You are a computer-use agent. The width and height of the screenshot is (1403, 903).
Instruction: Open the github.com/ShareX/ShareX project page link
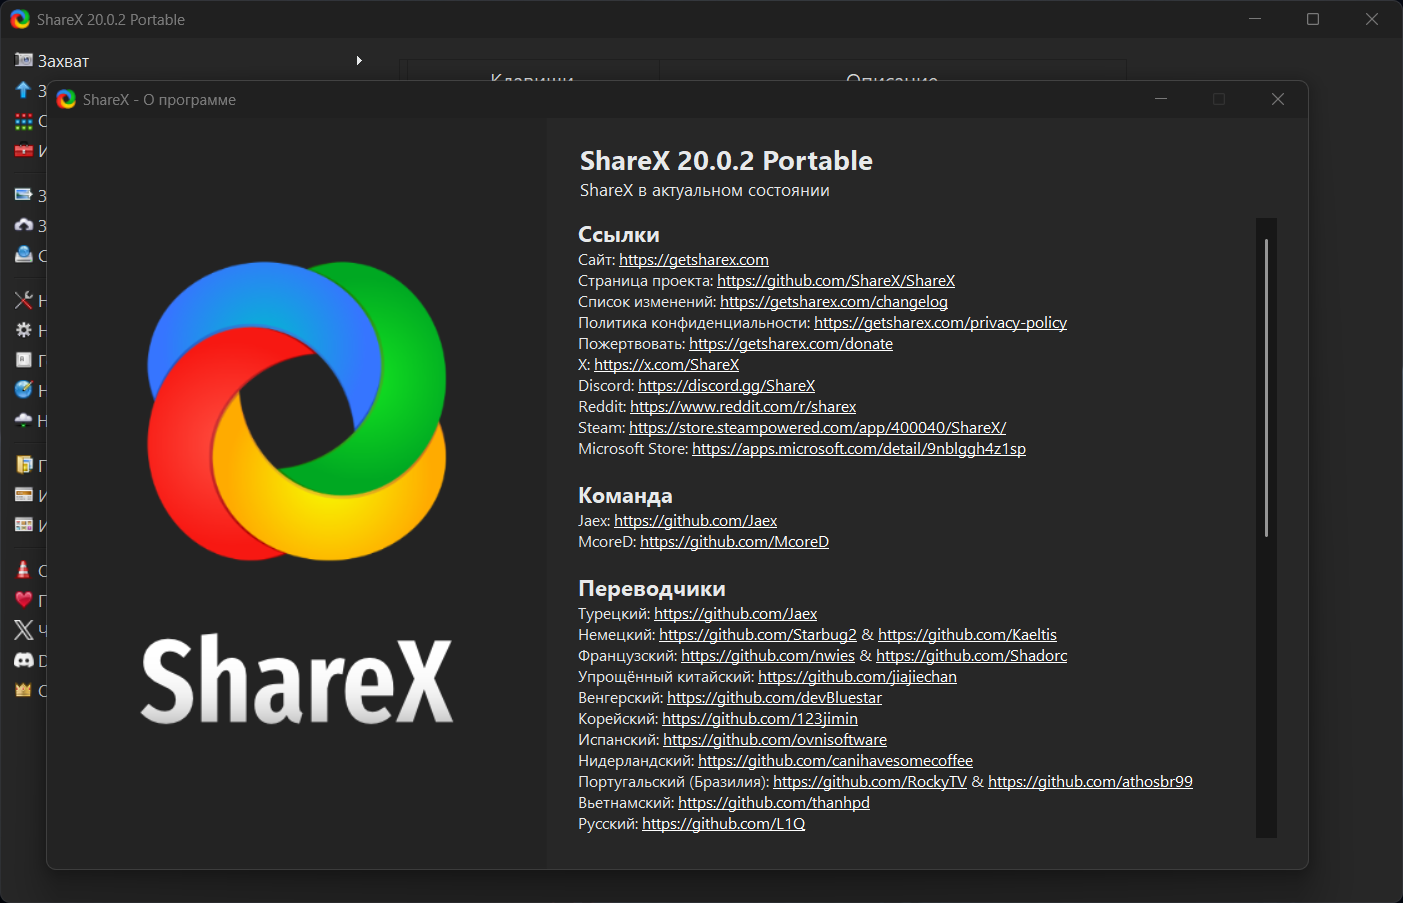(836, 281)
